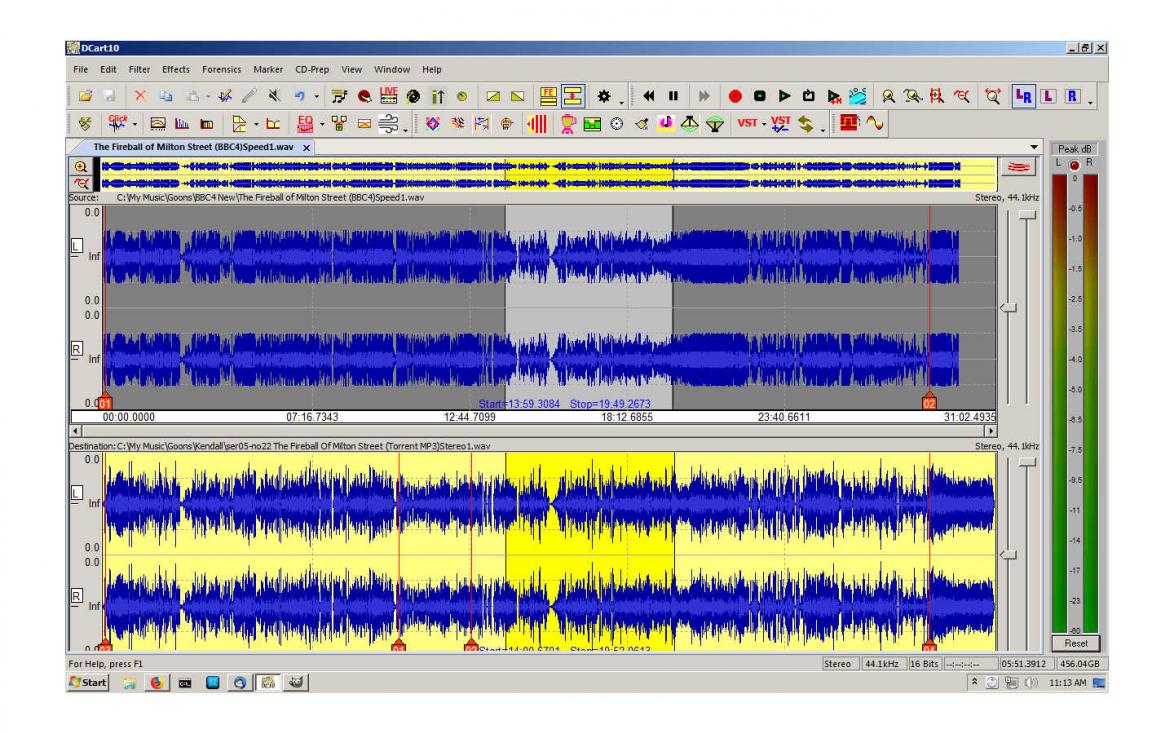The width and height of the screenshot is (1174, 734).
Task: Toggle the left-channel-only L button
Action: [x=1048, y=96]
